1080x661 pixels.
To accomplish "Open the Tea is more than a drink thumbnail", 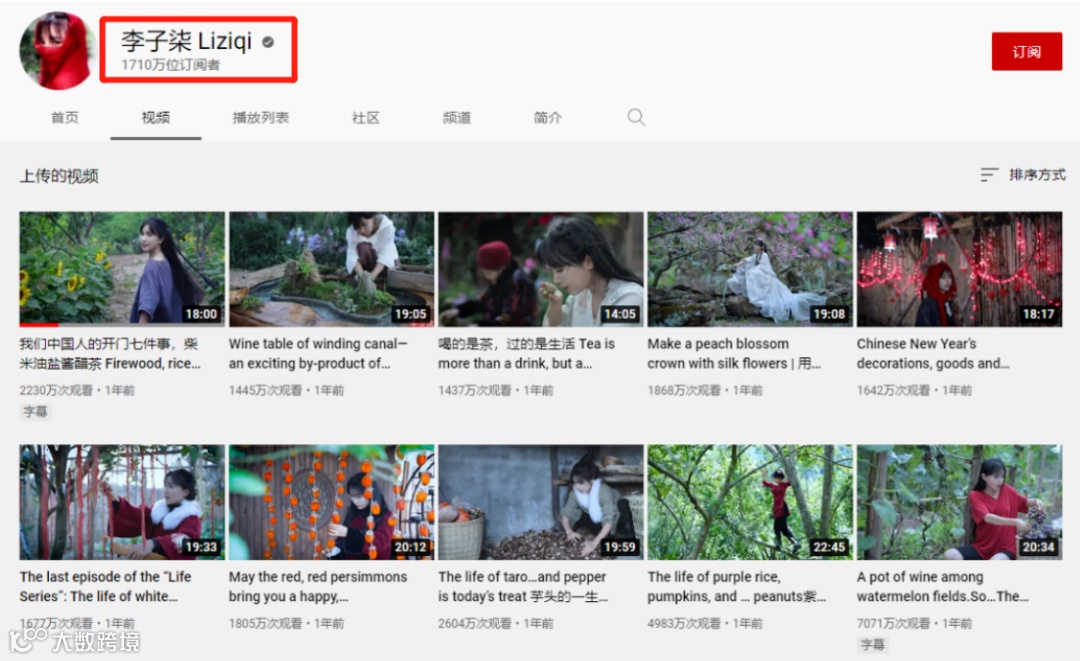I will point(541,269).
